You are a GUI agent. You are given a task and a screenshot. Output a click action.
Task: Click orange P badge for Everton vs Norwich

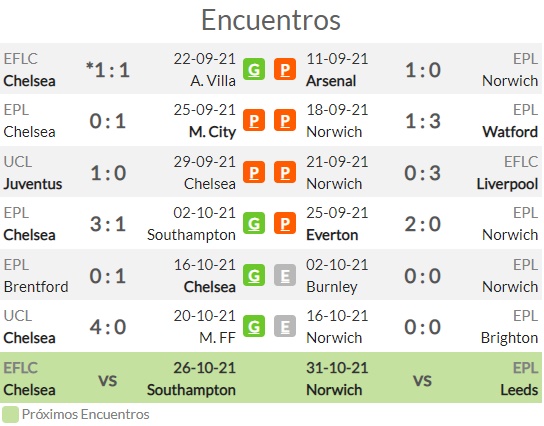pos(285,223)
